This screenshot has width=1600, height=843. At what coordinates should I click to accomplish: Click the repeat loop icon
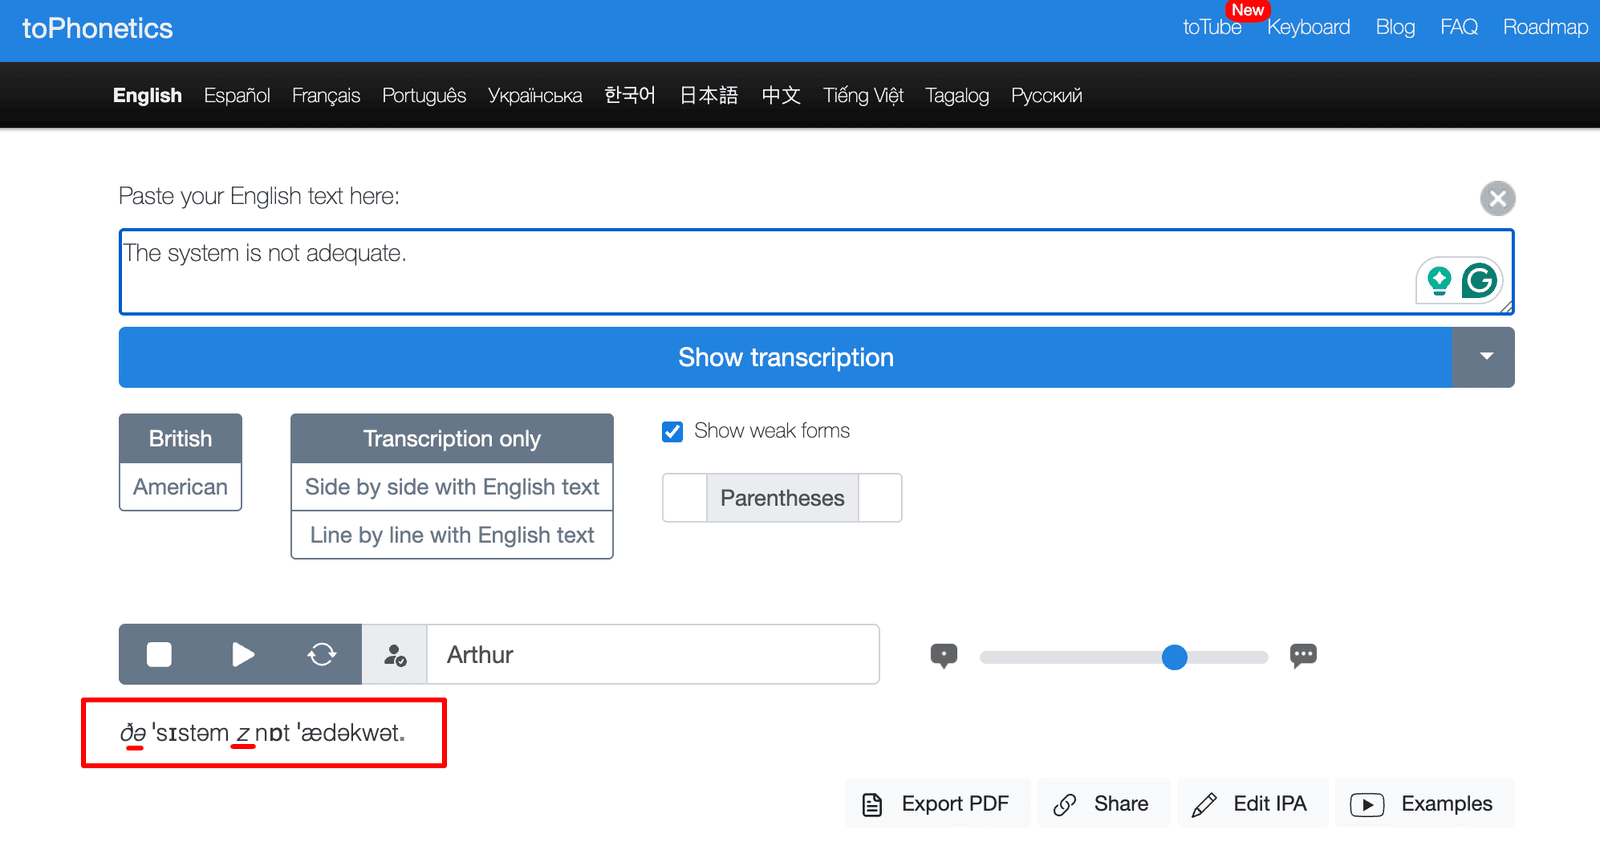pyautogui.click(x=321, y=655)
